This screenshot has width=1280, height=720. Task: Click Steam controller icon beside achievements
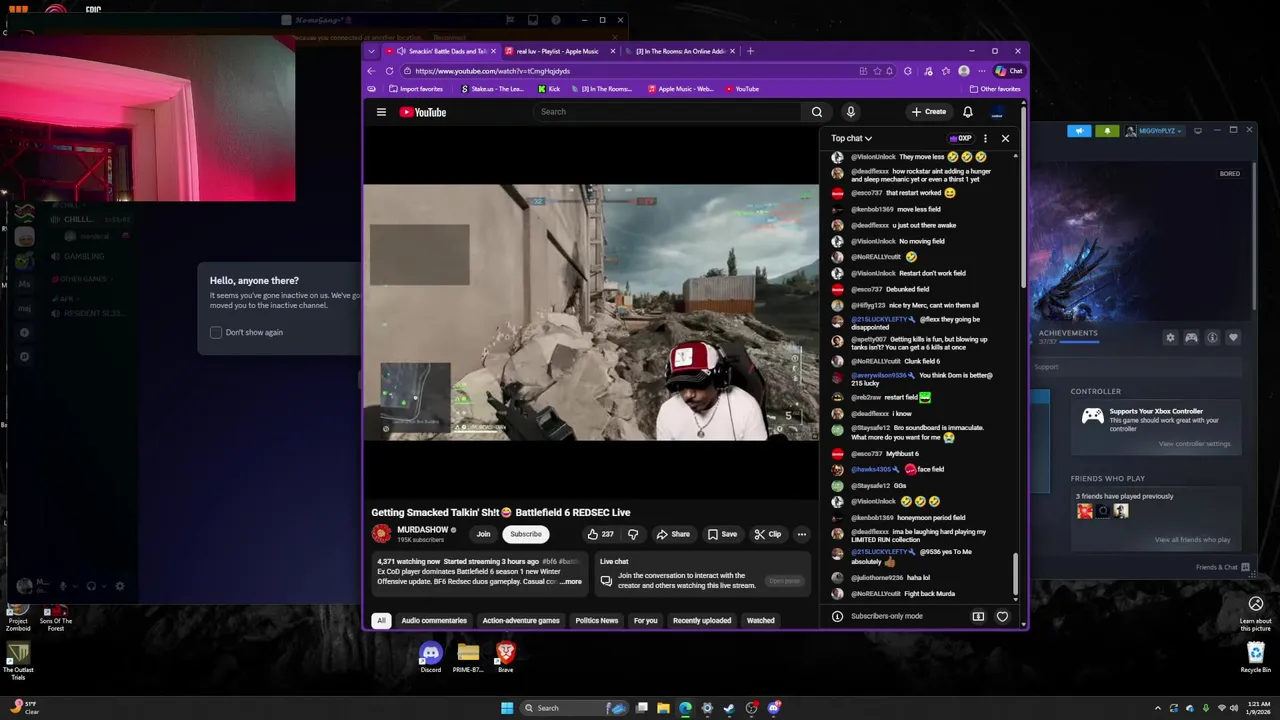[x=1191, y=338]
